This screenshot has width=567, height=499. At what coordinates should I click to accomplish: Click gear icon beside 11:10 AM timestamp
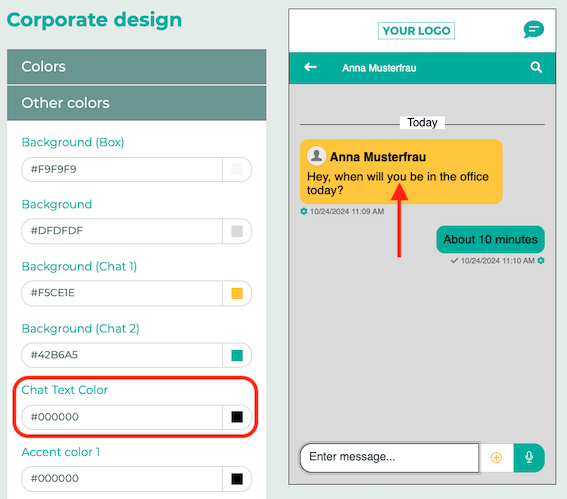(x=541, y=260)
